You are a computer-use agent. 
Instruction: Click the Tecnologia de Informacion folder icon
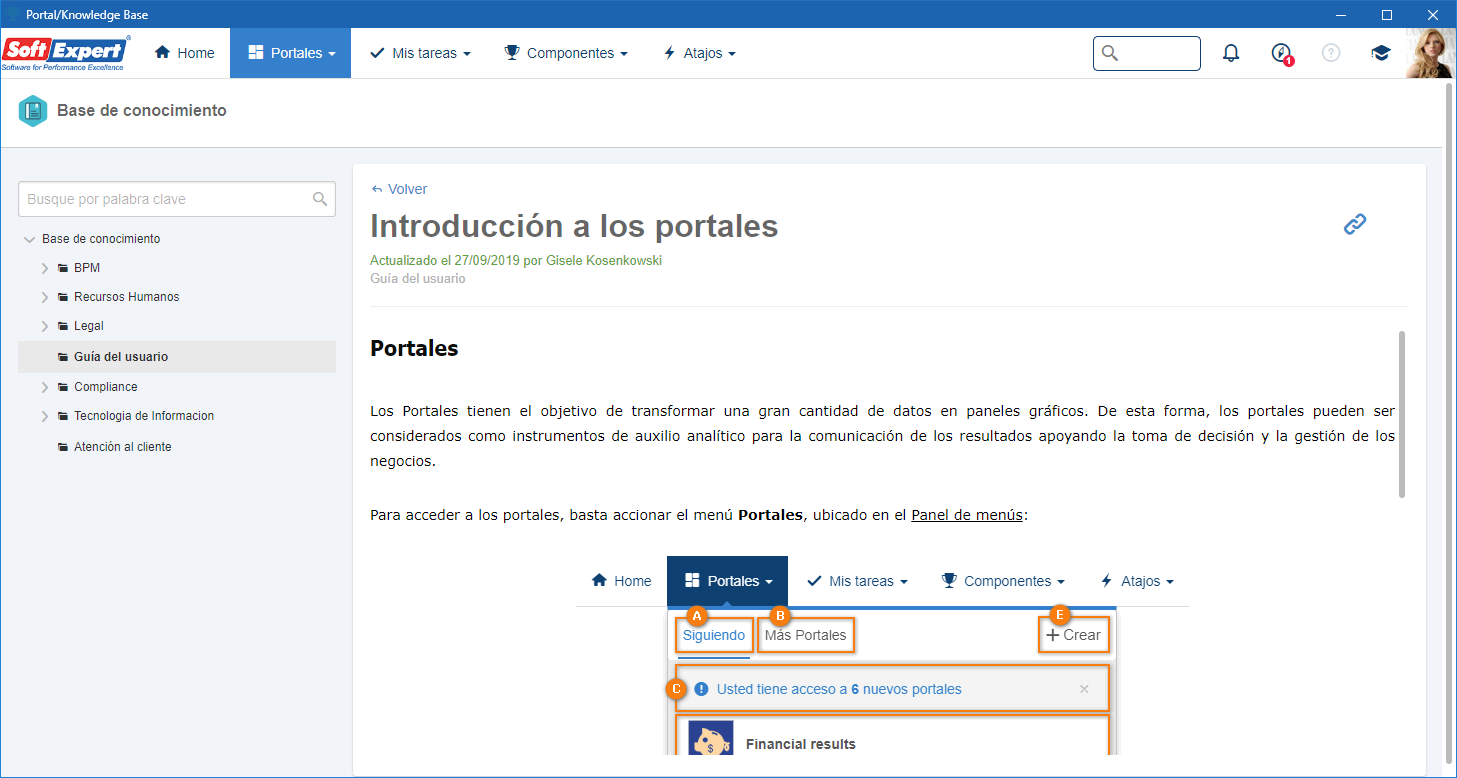click(63, 416)
